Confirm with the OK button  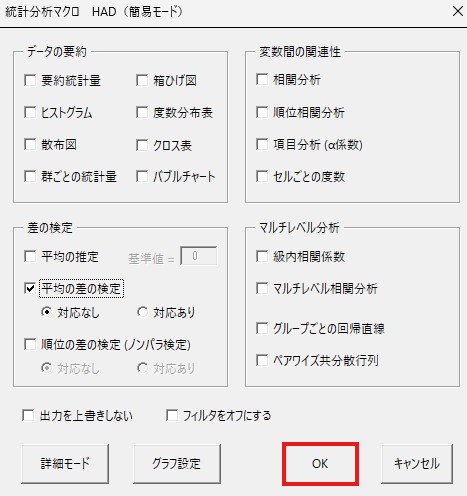320,464
